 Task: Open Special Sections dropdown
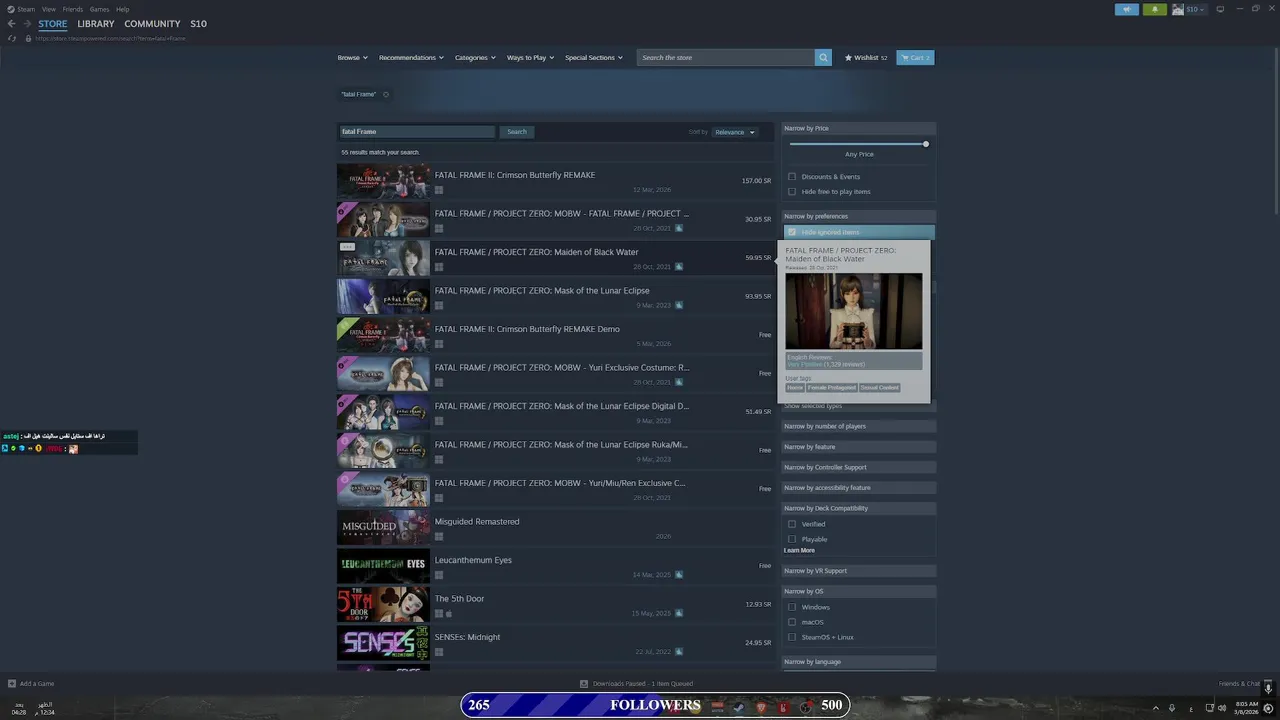594,58
